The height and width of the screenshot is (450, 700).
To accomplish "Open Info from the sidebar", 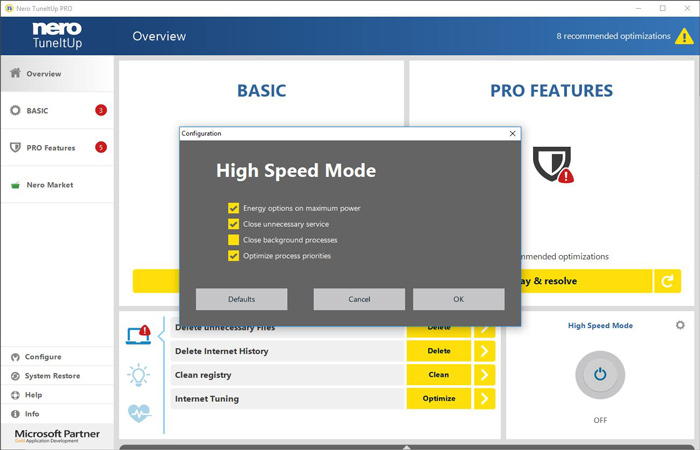I will click(x=57, y=414).
